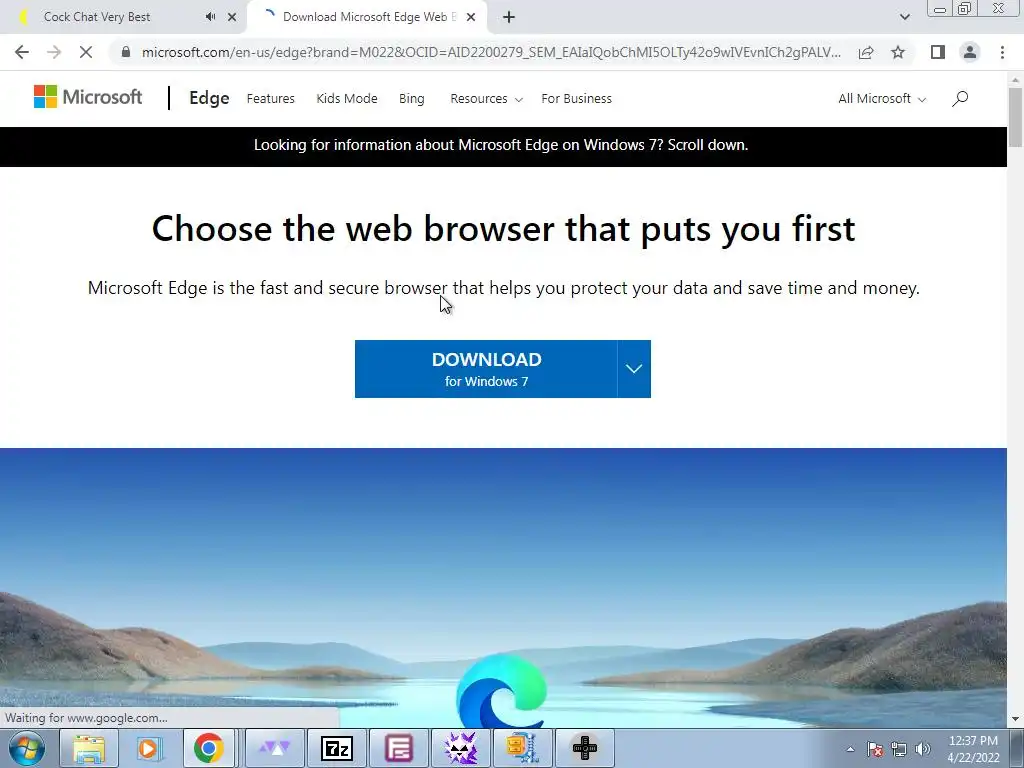
Task: Open the Kids Mode link
Action: pos(347,99)
